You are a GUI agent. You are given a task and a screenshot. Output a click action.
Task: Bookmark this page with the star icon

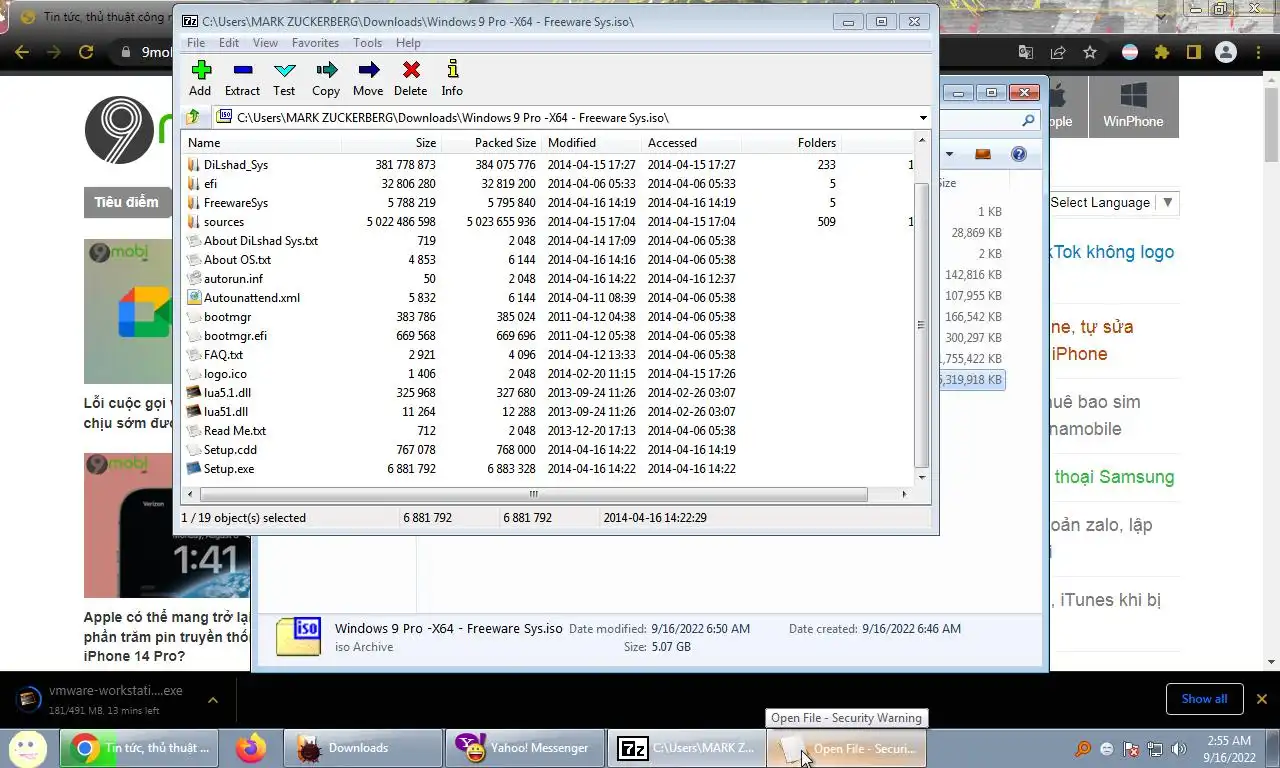1090,52
